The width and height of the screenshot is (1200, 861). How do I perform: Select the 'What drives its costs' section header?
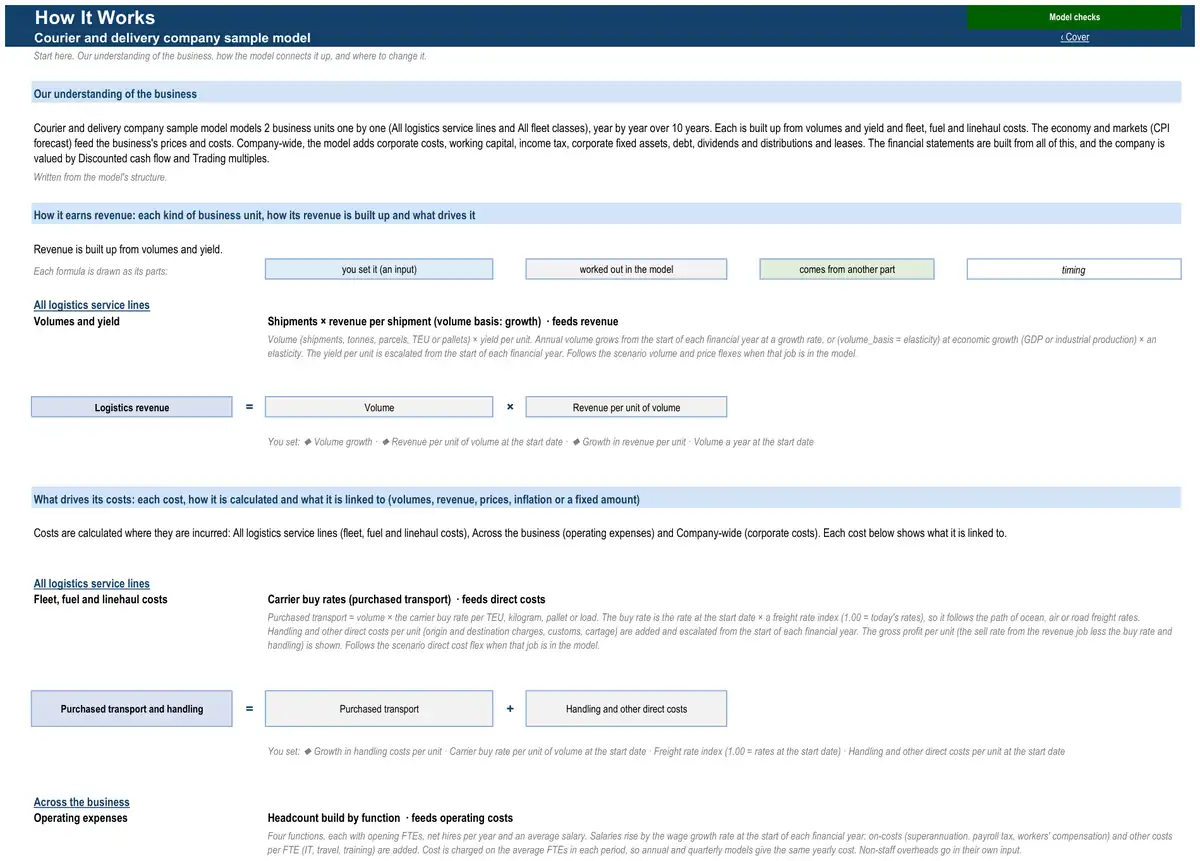coord(607,499)
